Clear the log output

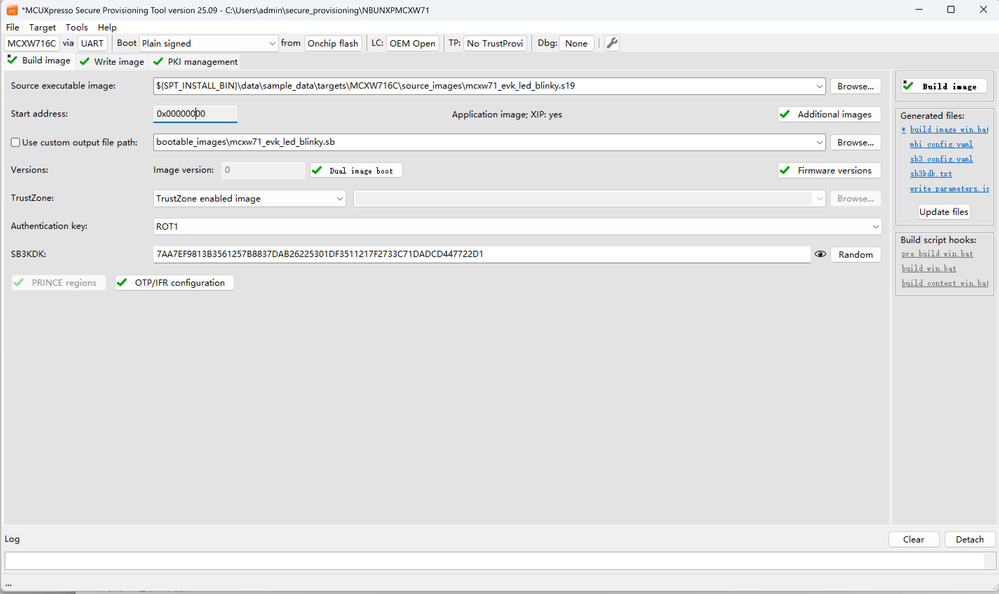[x=913, y=539]
